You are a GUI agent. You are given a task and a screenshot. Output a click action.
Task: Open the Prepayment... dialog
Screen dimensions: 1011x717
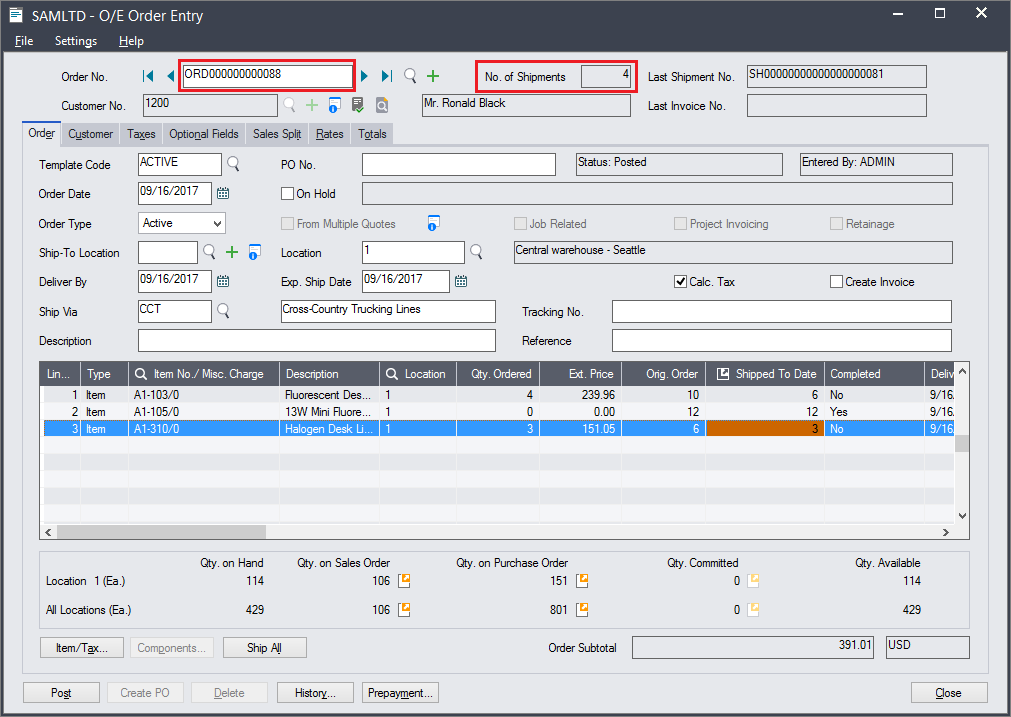tap(400, 692)
